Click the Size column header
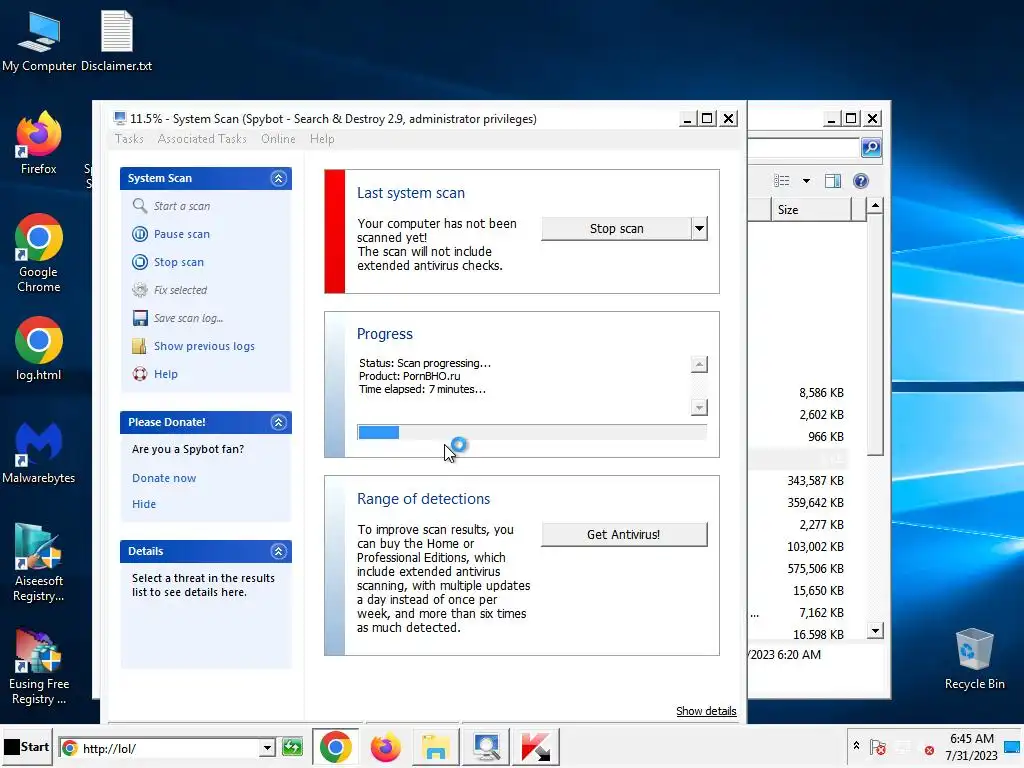Image resolution: width=1024 pixels, height=768 pixels. [812, 210]
